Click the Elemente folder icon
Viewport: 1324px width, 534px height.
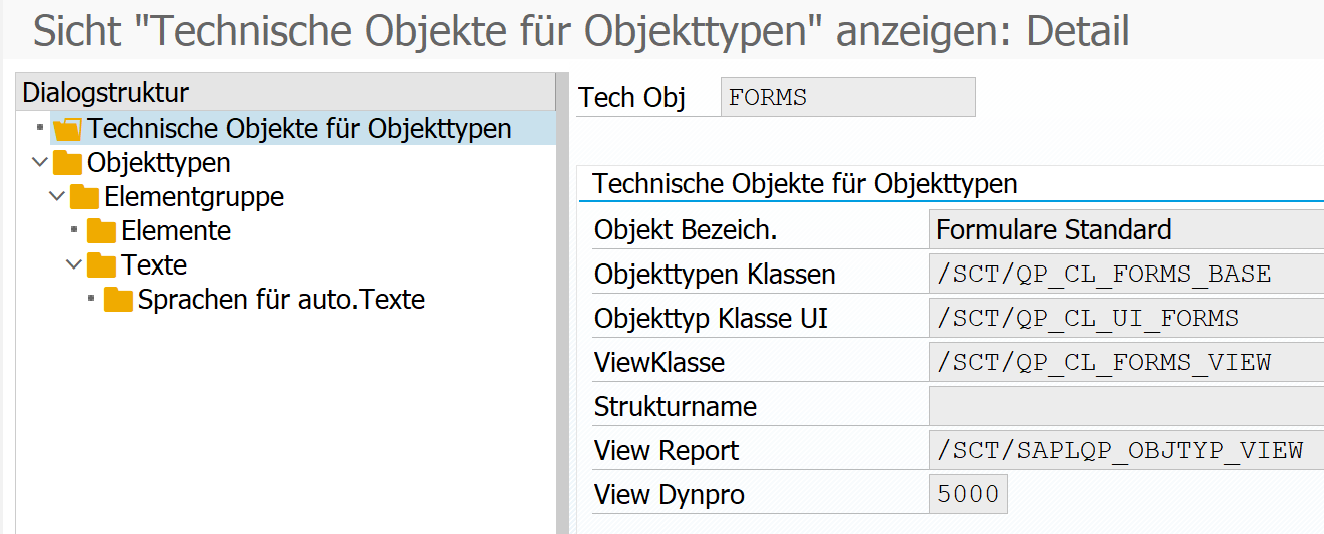coord(101,231)
